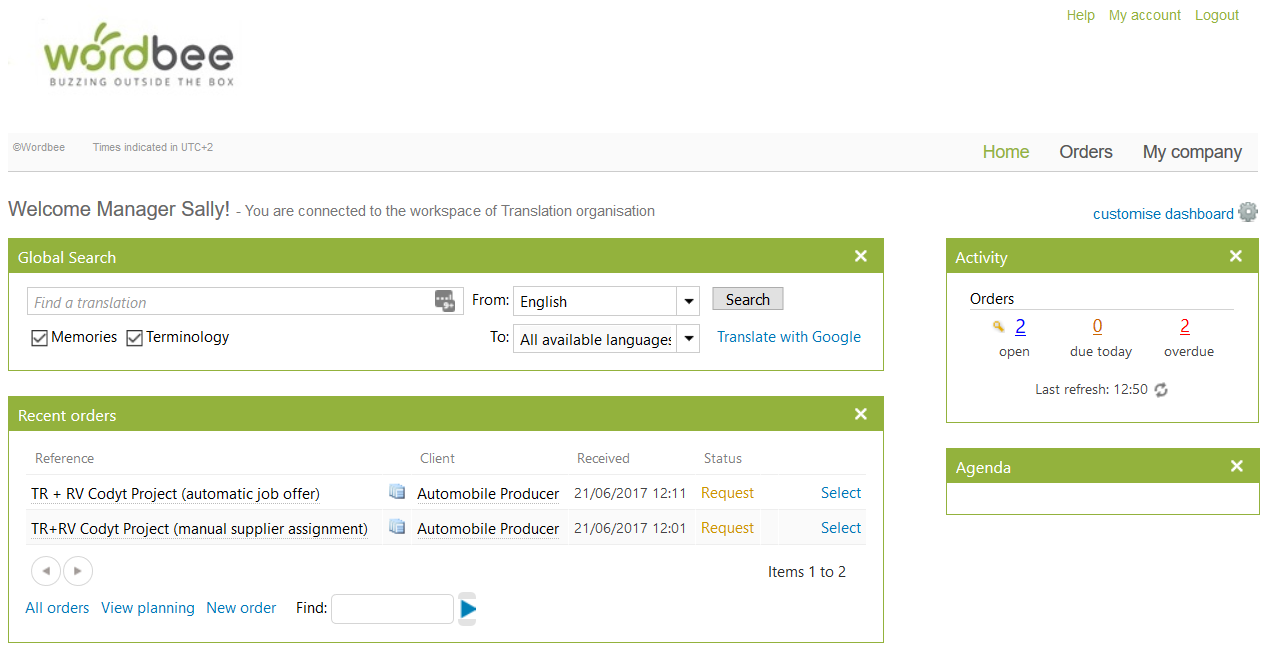Open the To languages dropdown

687,339
